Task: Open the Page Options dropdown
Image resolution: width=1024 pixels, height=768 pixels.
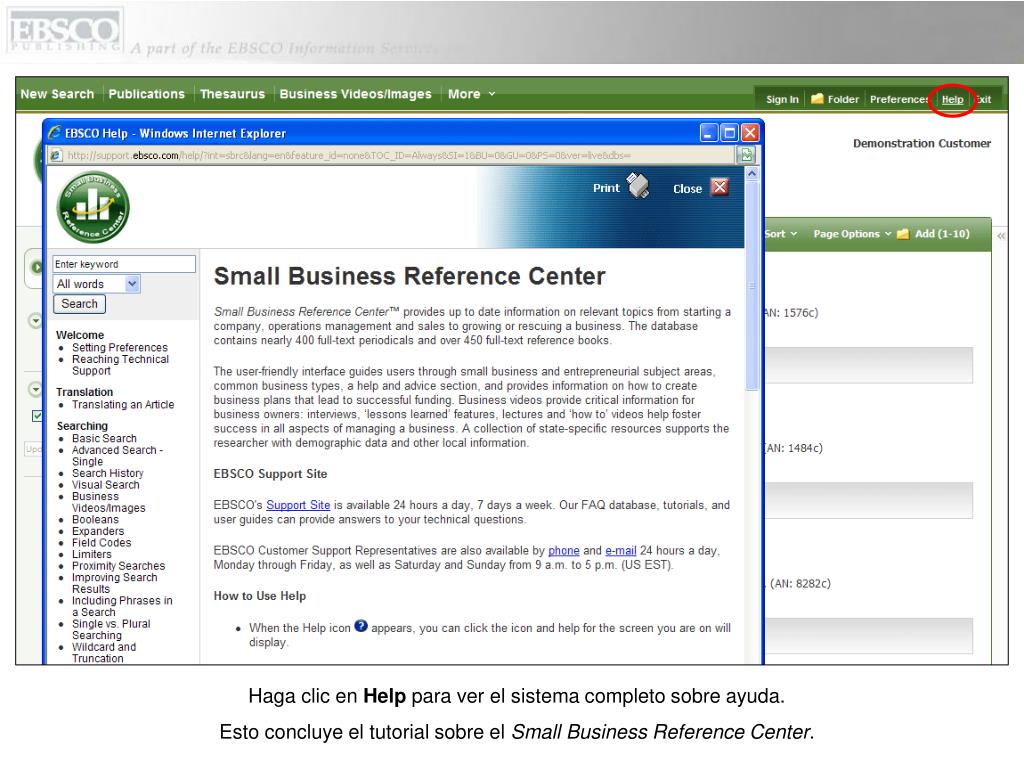Action: click(852, 234)
